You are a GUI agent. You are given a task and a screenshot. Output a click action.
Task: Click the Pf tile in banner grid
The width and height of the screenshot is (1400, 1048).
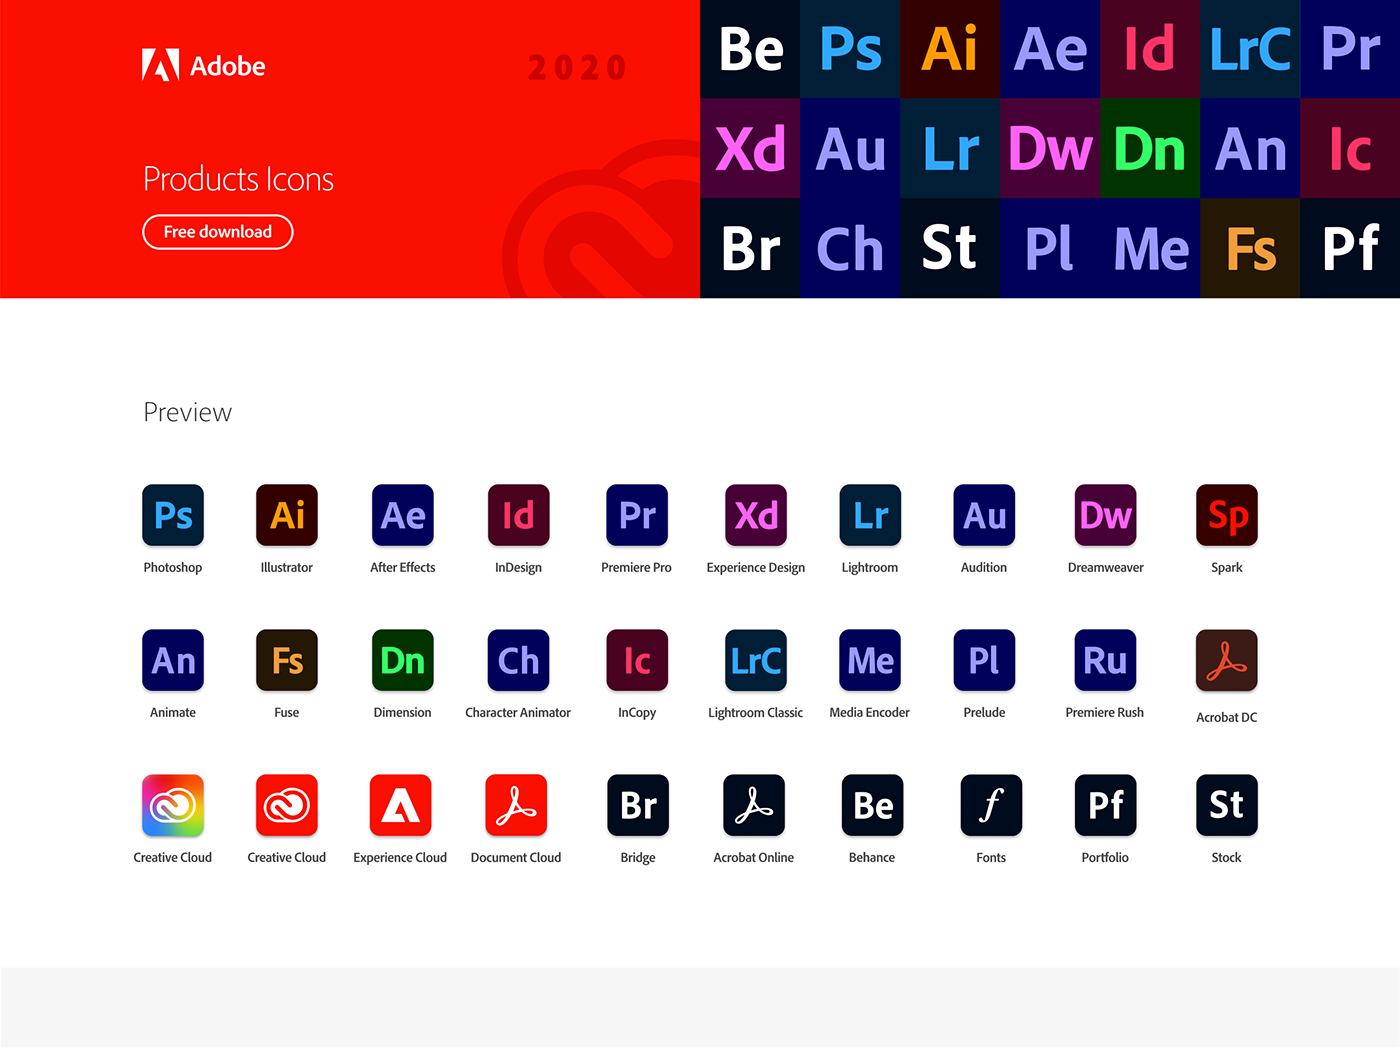(x=1350, y=248)
